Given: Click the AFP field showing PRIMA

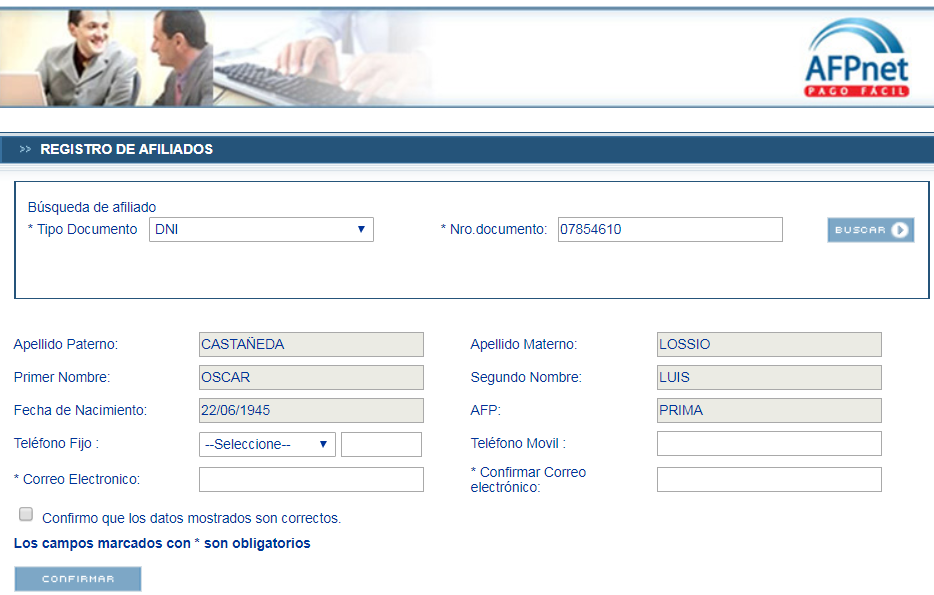Looking at the screenshot, I should click(768, 410).
